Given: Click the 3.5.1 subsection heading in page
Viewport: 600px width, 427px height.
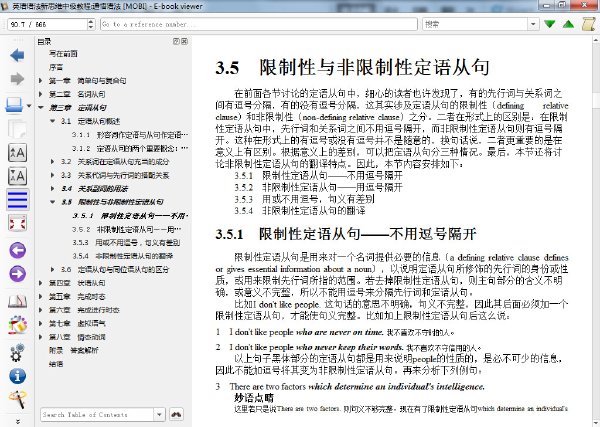Looking at the screenshot, I should tap(346, 234).
